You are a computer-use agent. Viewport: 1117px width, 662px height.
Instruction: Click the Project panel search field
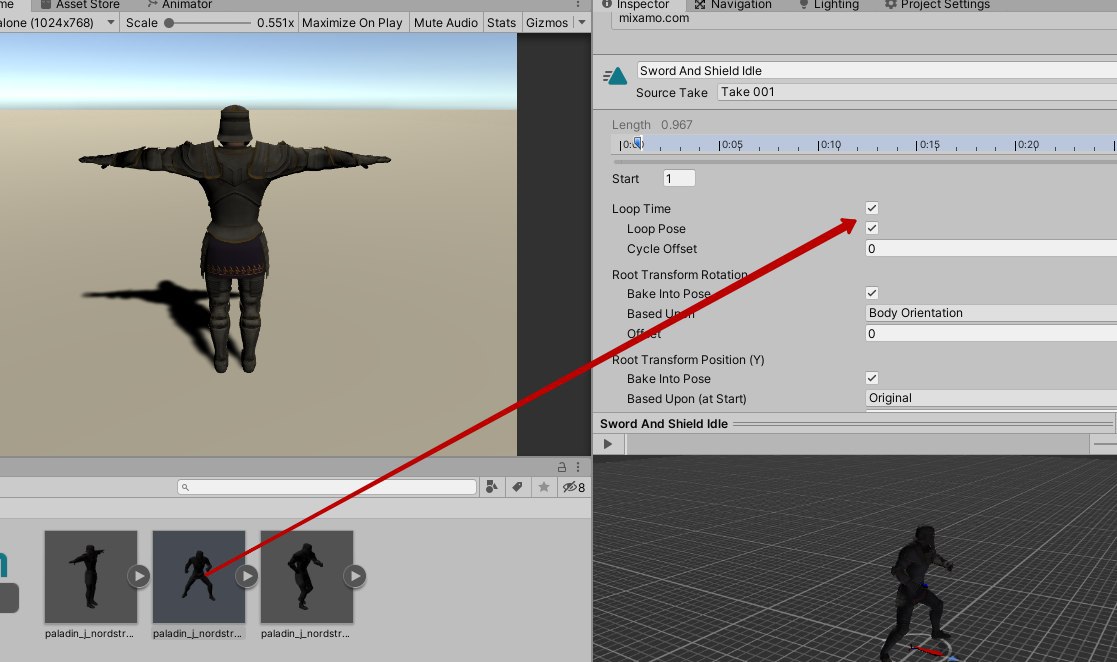[327, 487]
